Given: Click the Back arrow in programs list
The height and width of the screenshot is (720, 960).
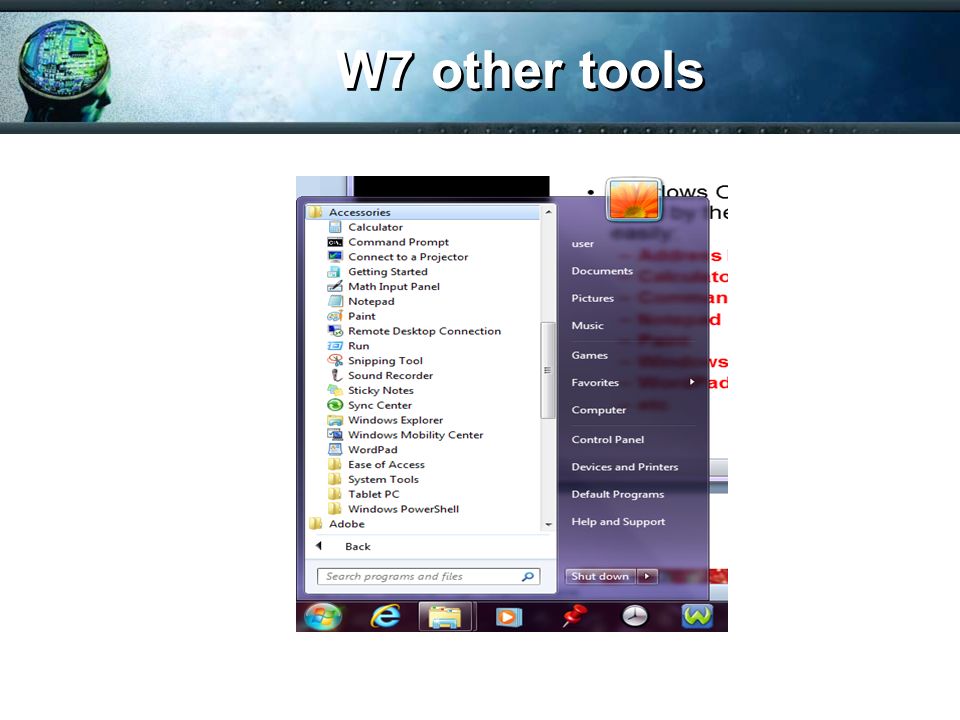Looking at the screenshot, I should coord(319,546).
